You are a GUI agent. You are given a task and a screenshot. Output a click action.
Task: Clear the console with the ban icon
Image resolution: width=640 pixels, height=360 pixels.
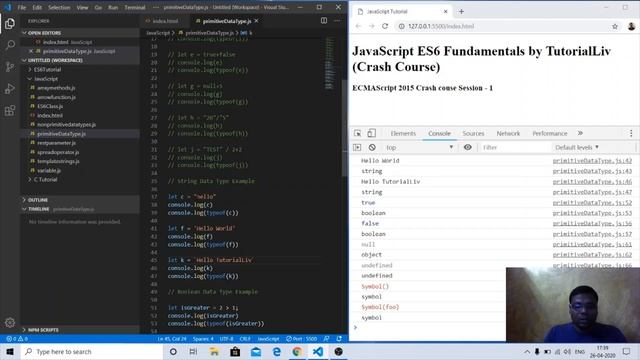click(372, 147)
